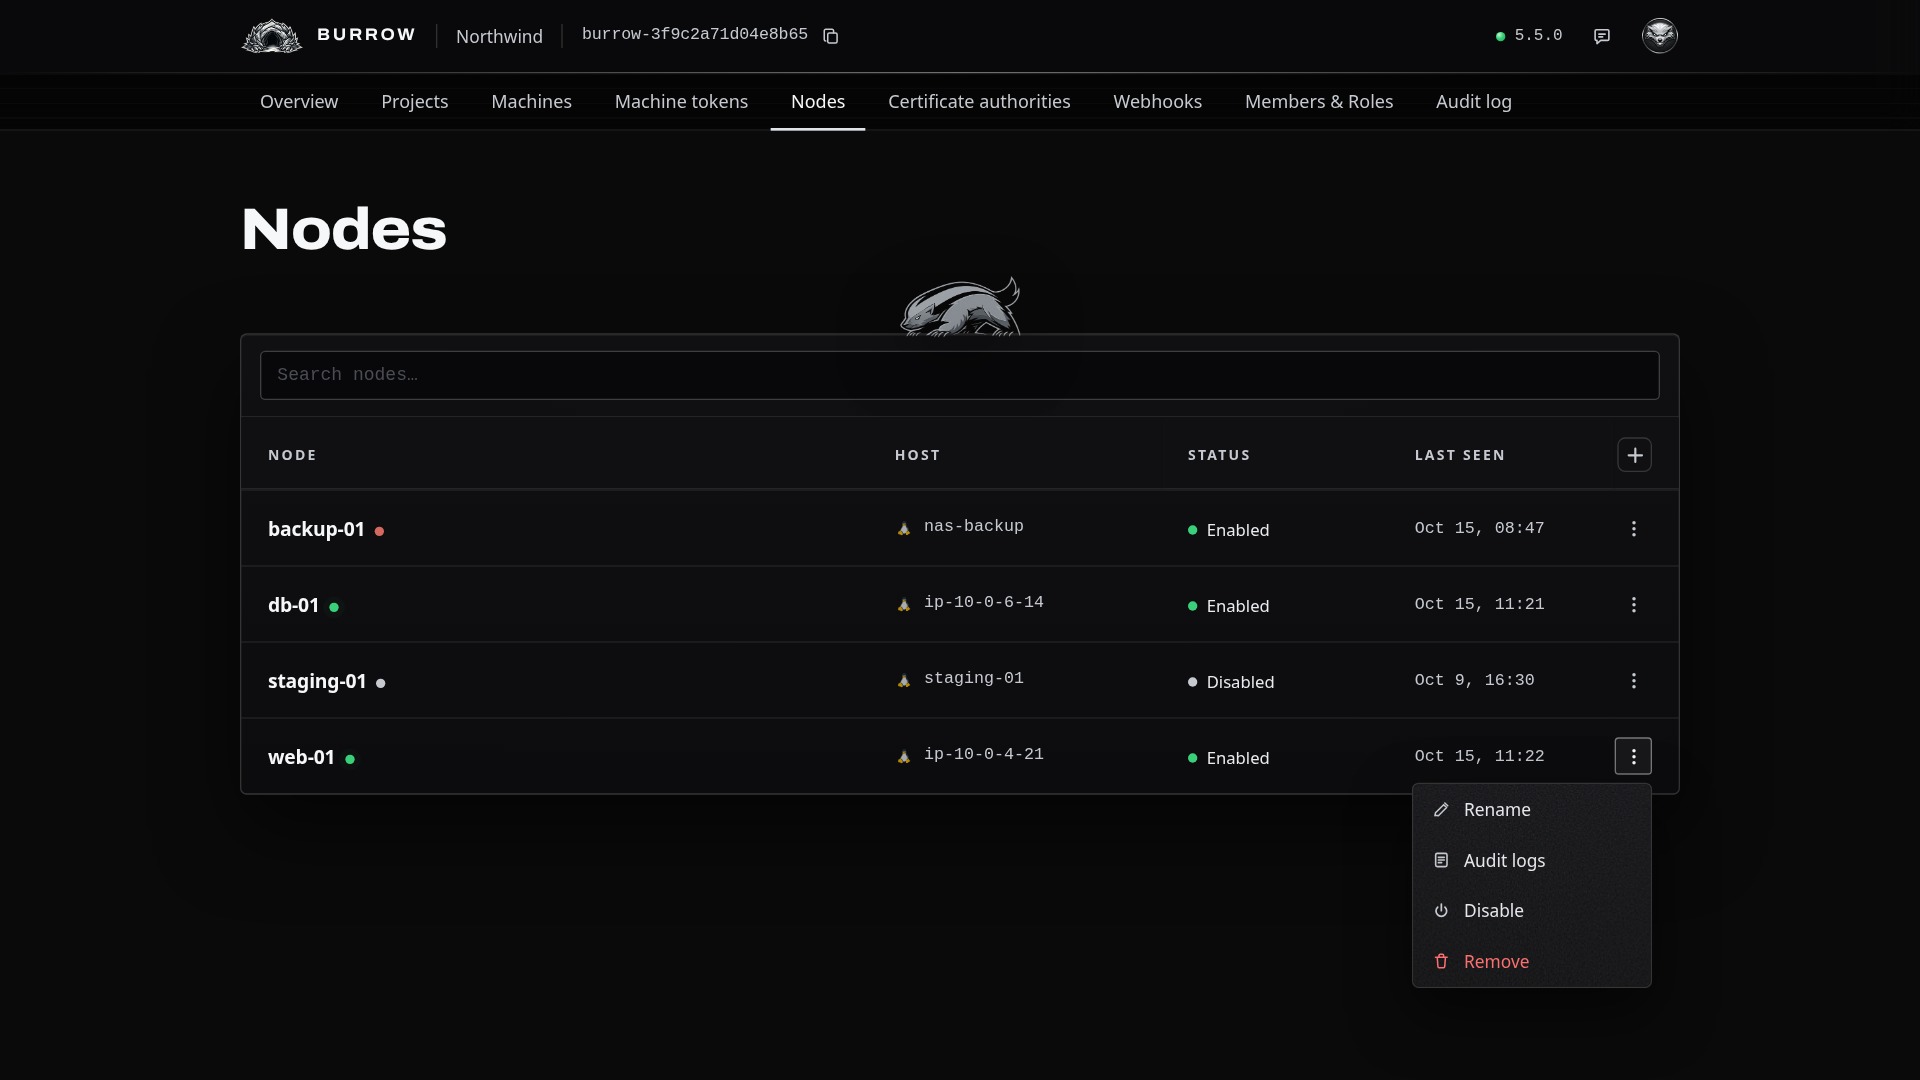The height and width of the screenshot is (1080, 1920).
Task: Select Disable in the node menu
Action: [x=1531, y=911]
